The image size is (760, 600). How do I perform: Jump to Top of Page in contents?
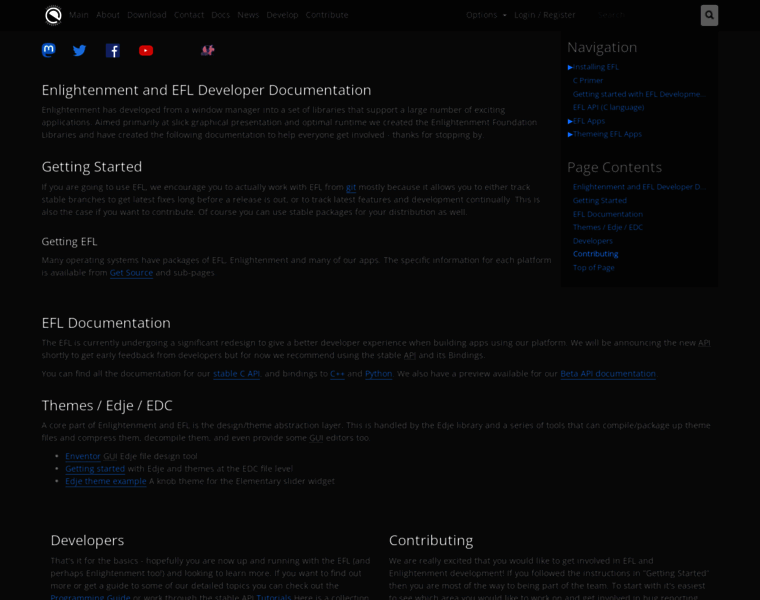(593, 267)
